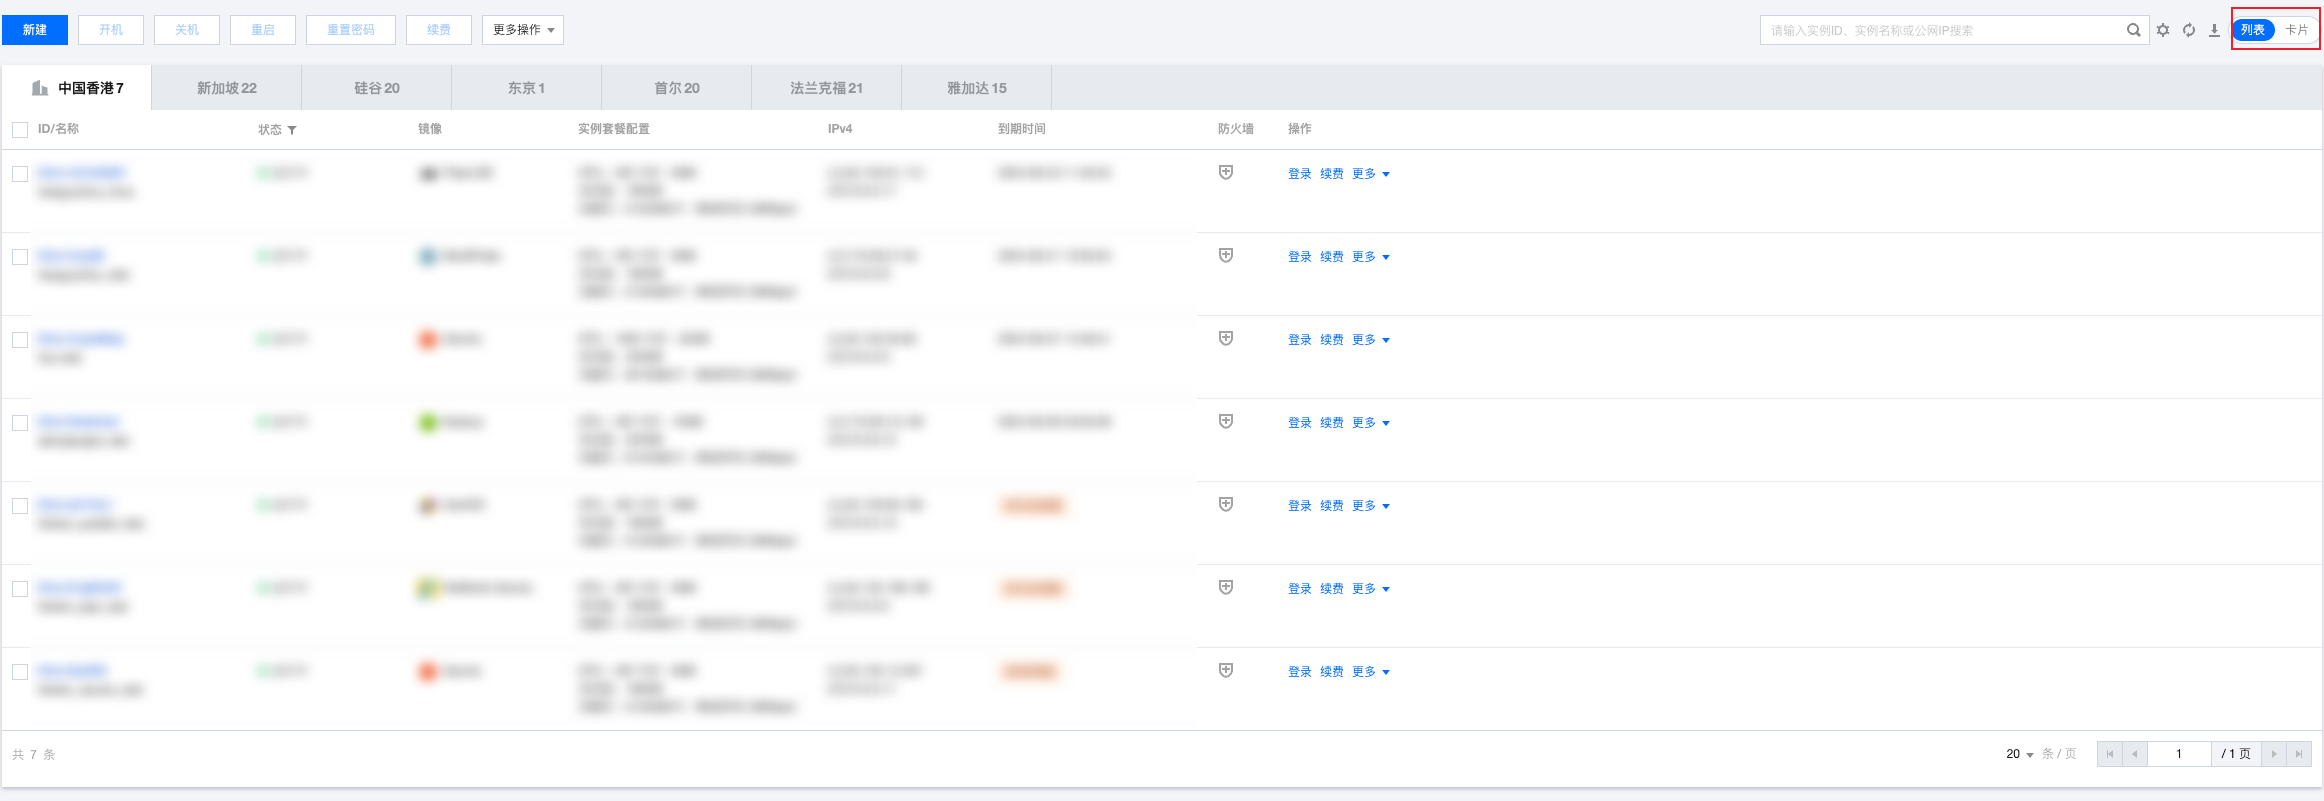Select the 法兰克福 21 region tab
The width and height of the screenshot is (2324, 801).
point(826,88)
